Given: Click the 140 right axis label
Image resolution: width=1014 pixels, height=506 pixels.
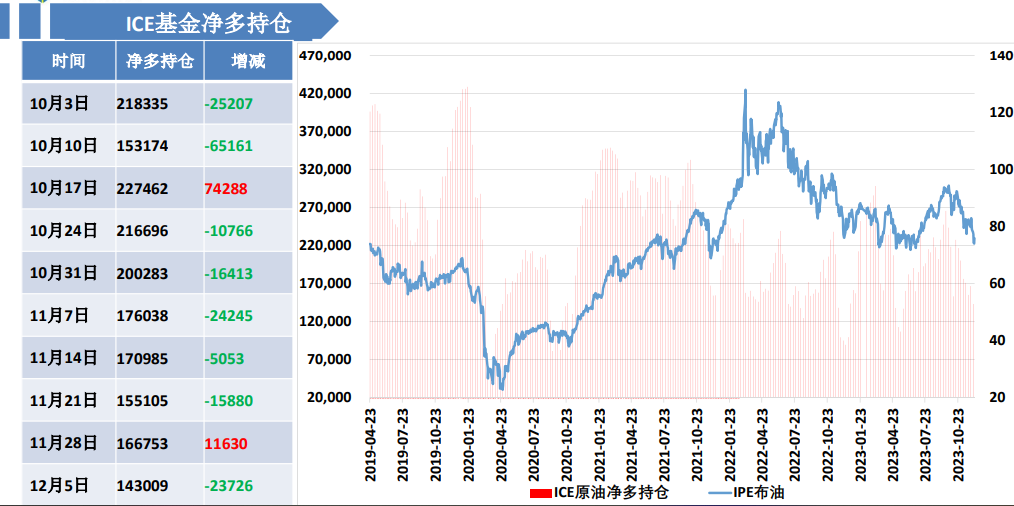Looking at the screenshot, I should (x=1000, y=56).
